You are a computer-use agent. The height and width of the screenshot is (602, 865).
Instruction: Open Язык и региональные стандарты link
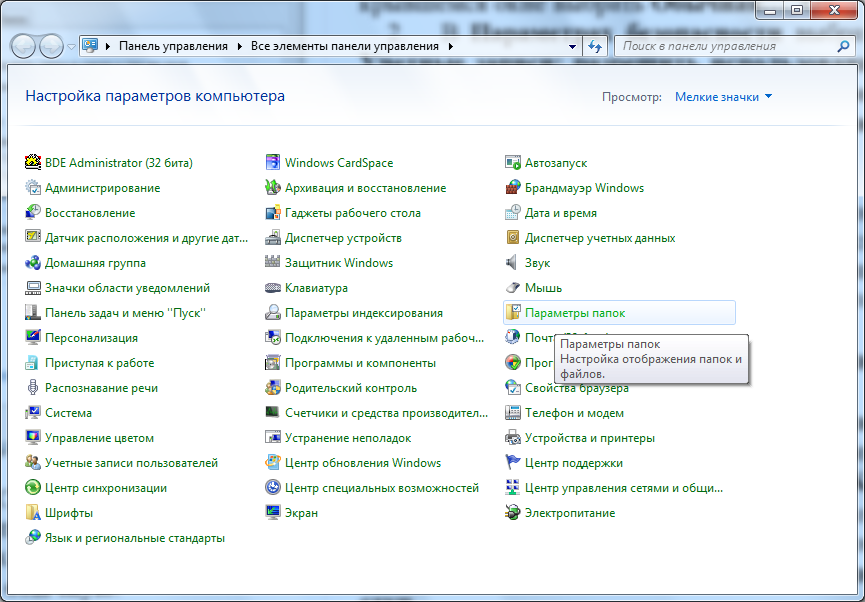point(135,538)
